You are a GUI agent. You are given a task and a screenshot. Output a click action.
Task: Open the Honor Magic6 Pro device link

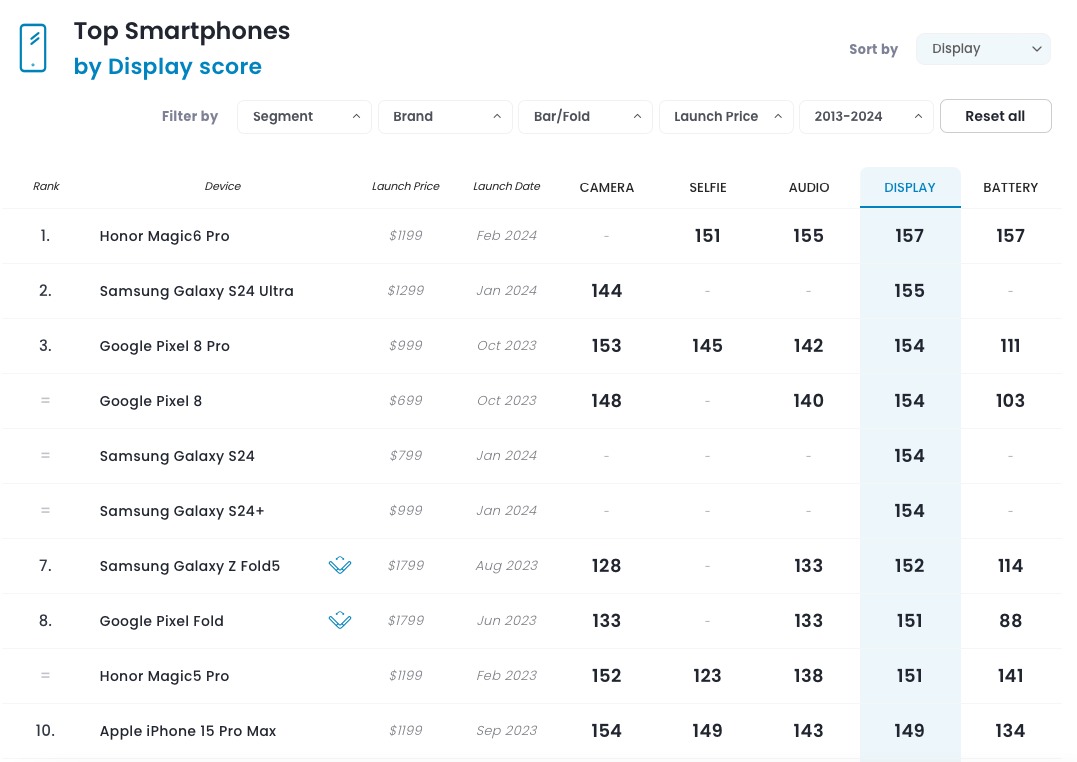coord(164,236)
